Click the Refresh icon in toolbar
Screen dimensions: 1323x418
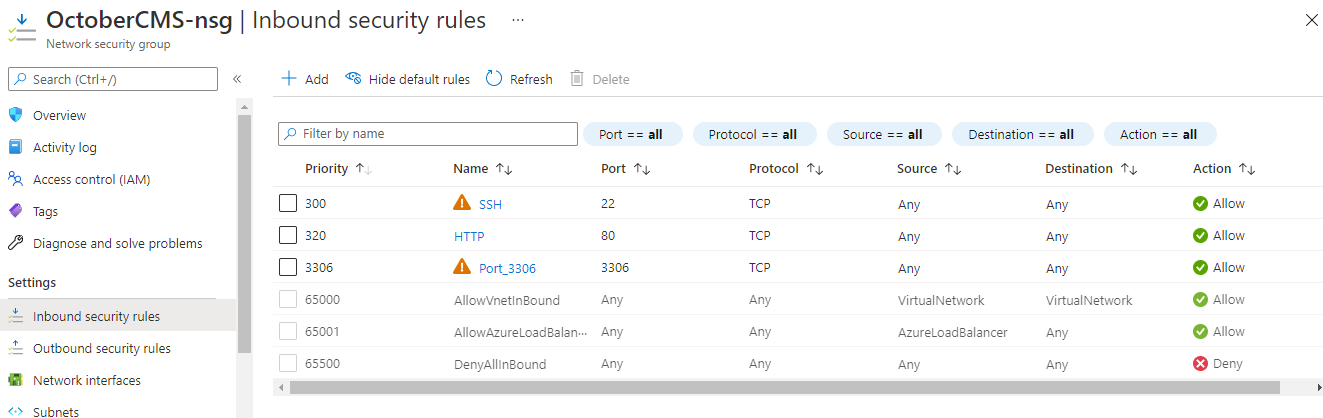pos(494,79)
